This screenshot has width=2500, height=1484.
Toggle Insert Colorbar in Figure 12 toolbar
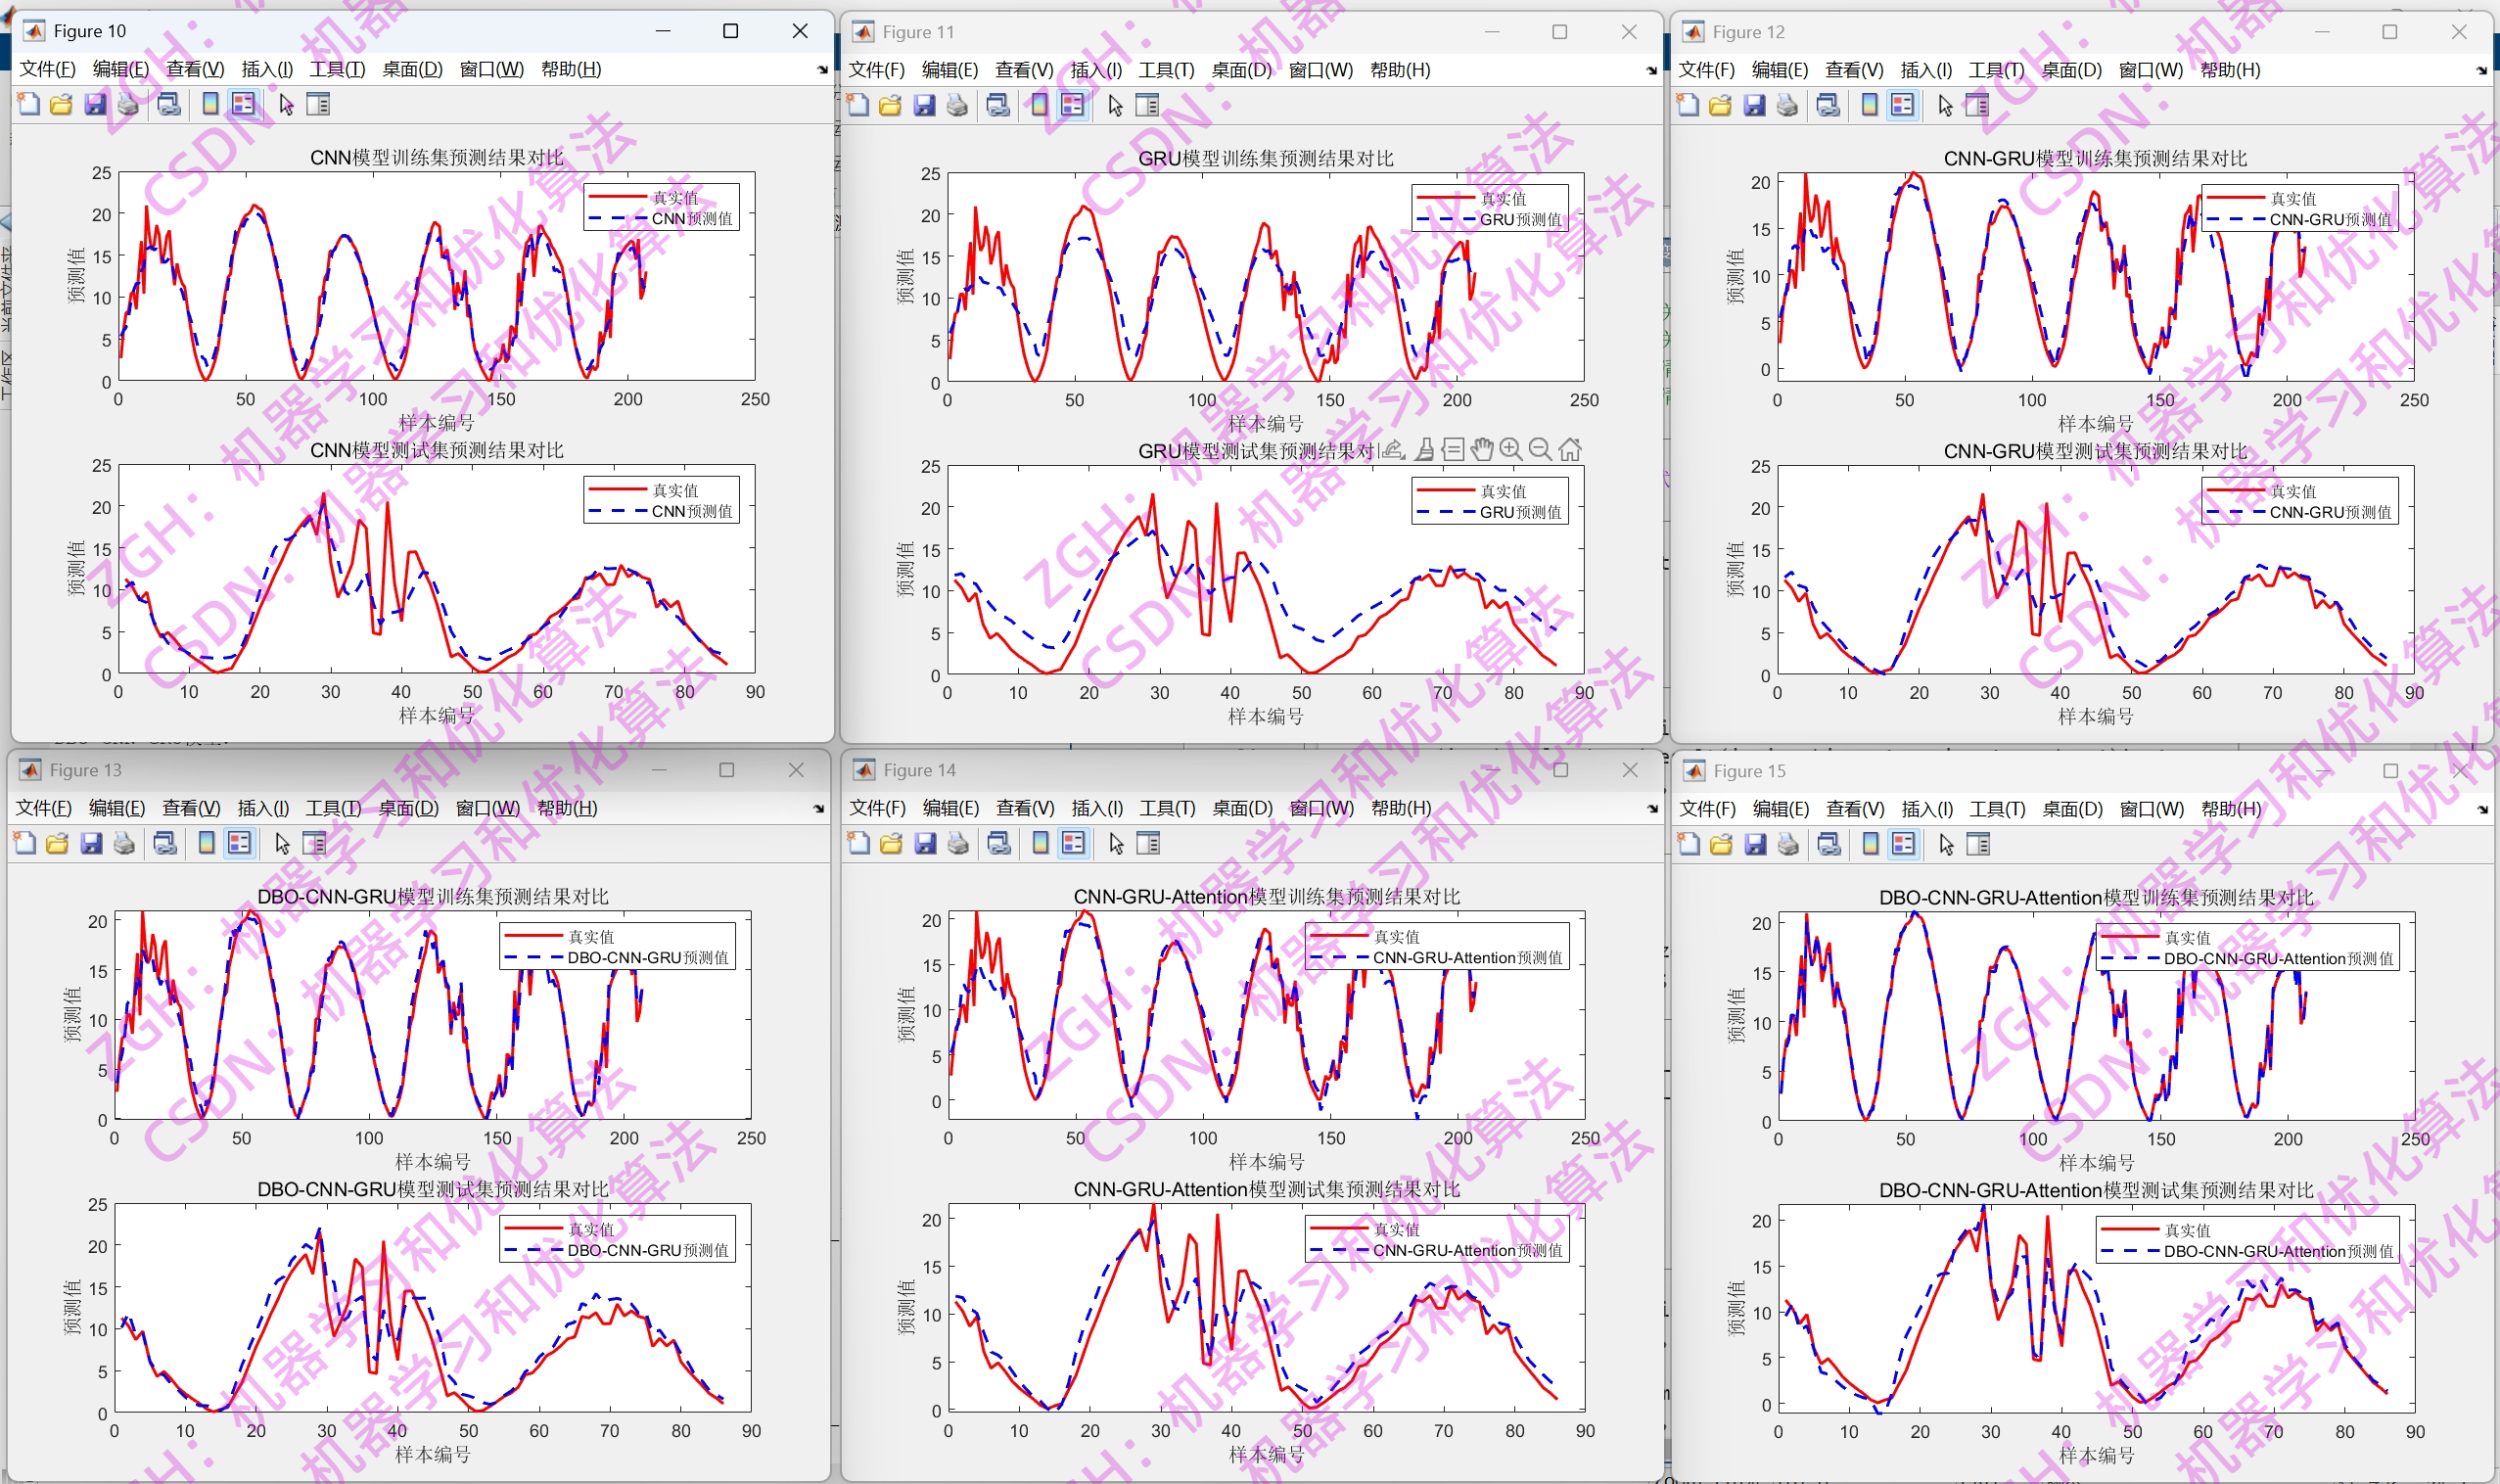[1869, 105]
